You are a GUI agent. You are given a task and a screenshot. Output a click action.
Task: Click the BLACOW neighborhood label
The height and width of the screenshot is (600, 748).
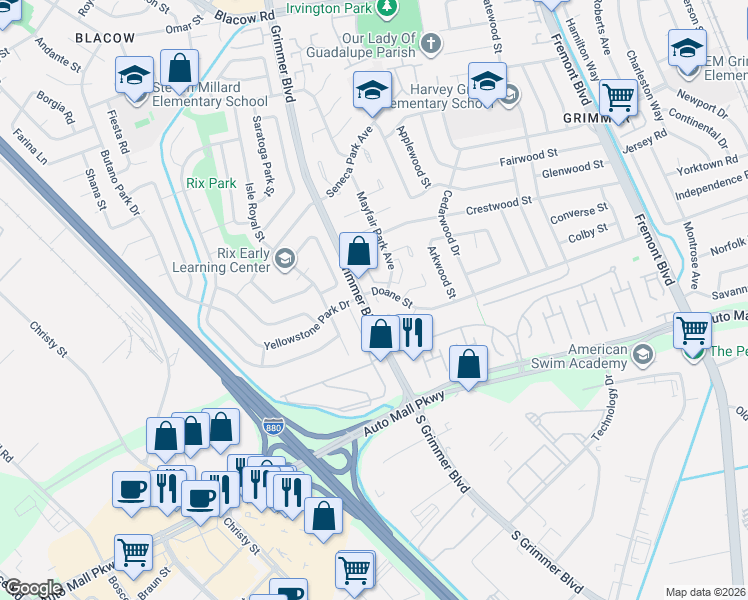coord(105,38)
